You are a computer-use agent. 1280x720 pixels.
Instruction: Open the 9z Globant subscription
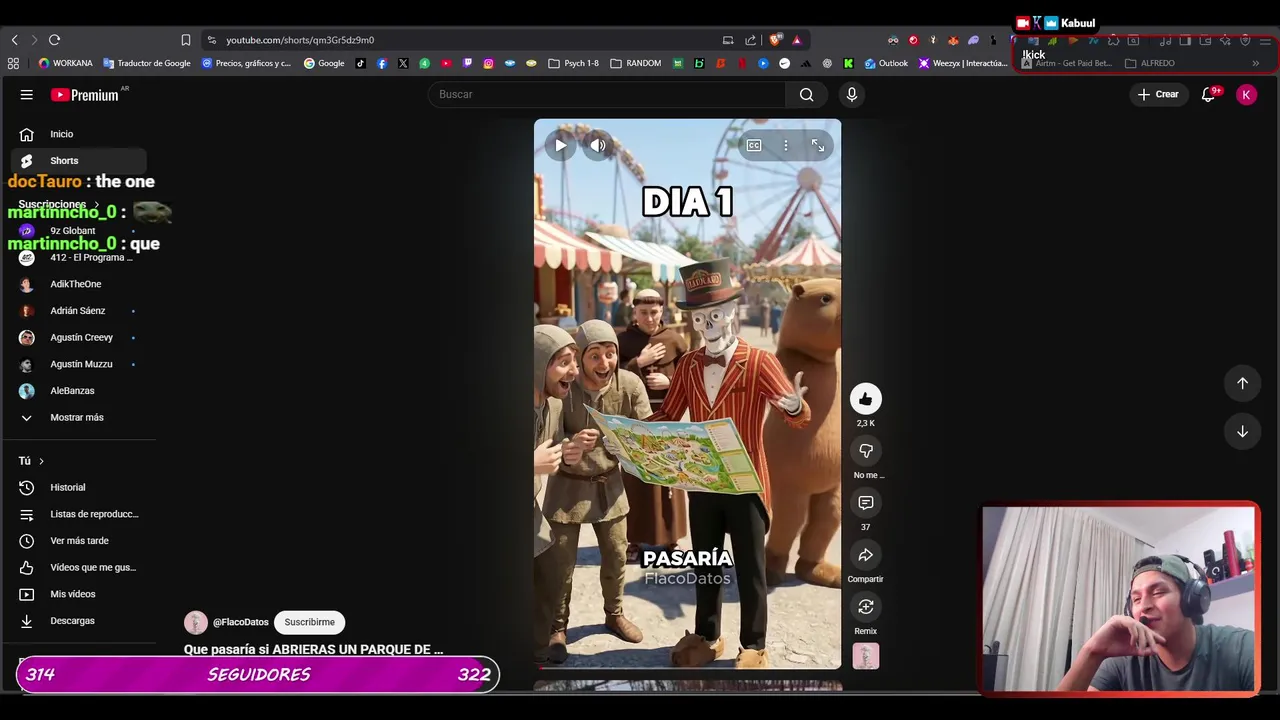[78, 231]
